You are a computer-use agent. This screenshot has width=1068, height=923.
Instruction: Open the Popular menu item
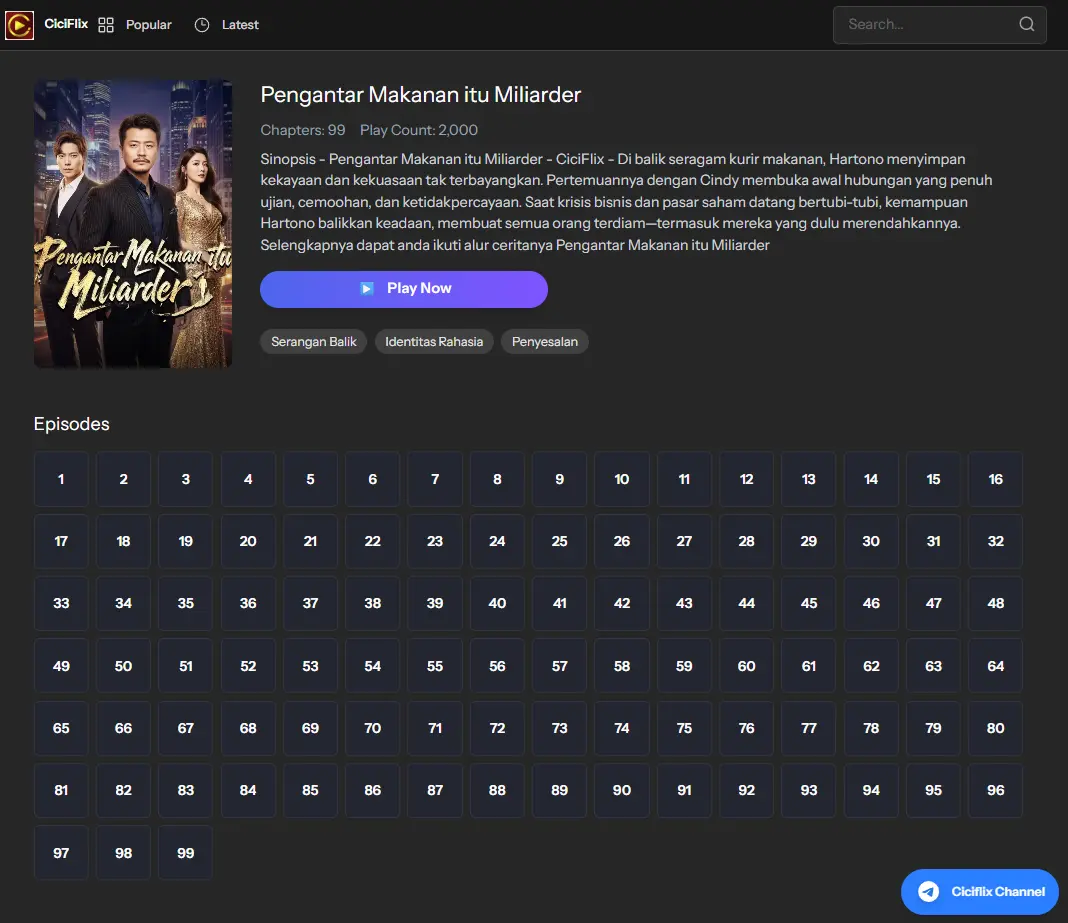[149, 25]
